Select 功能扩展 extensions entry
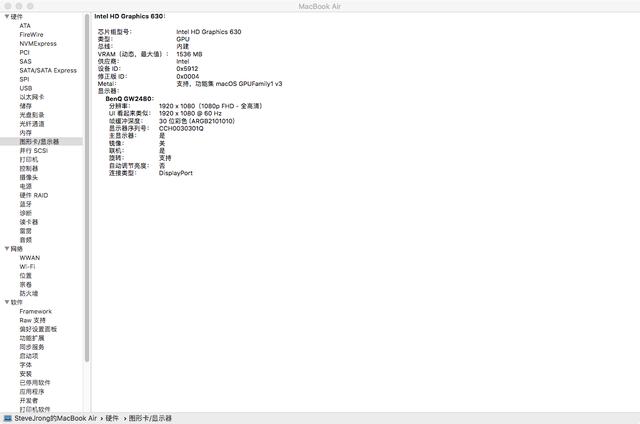The height and width of the screenshot is (424, 640). (32, 338)
